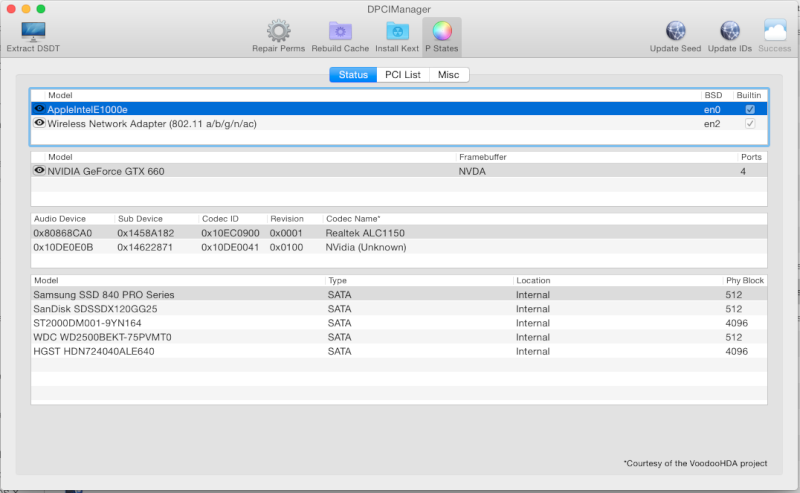Click the Success cloud icon
Image resolution: width=800 pixels, height=493 pixels.
click(774, 31)
